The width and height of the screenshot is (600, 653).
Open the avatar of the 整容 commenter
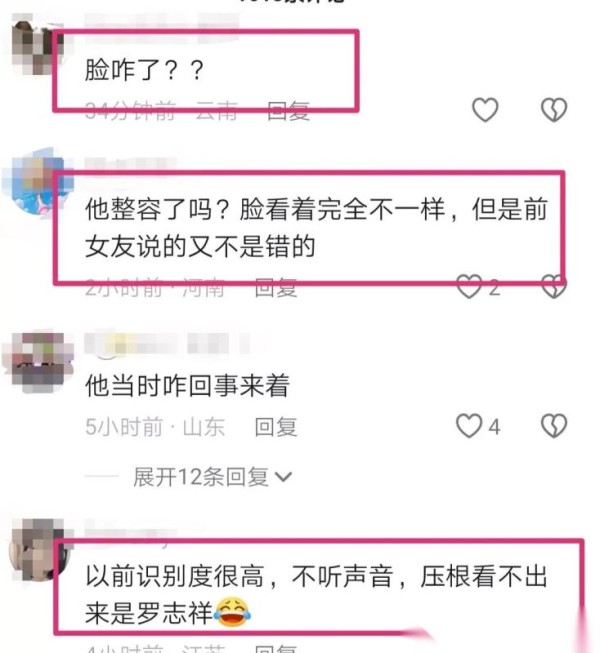tap(37, 182)
